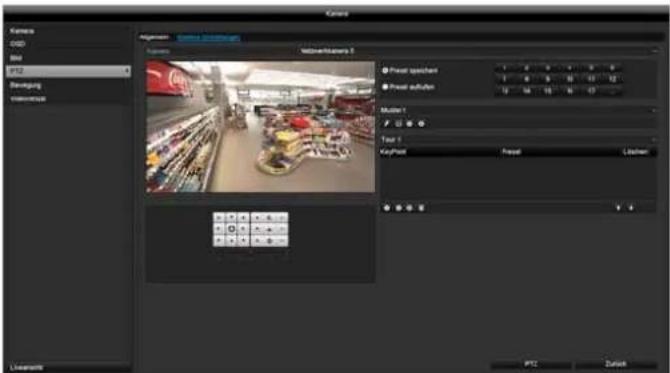Move camera diagonally down-left on PTZ pad
The width and height of the screenshot is (670, 373).
coord(219,241)
